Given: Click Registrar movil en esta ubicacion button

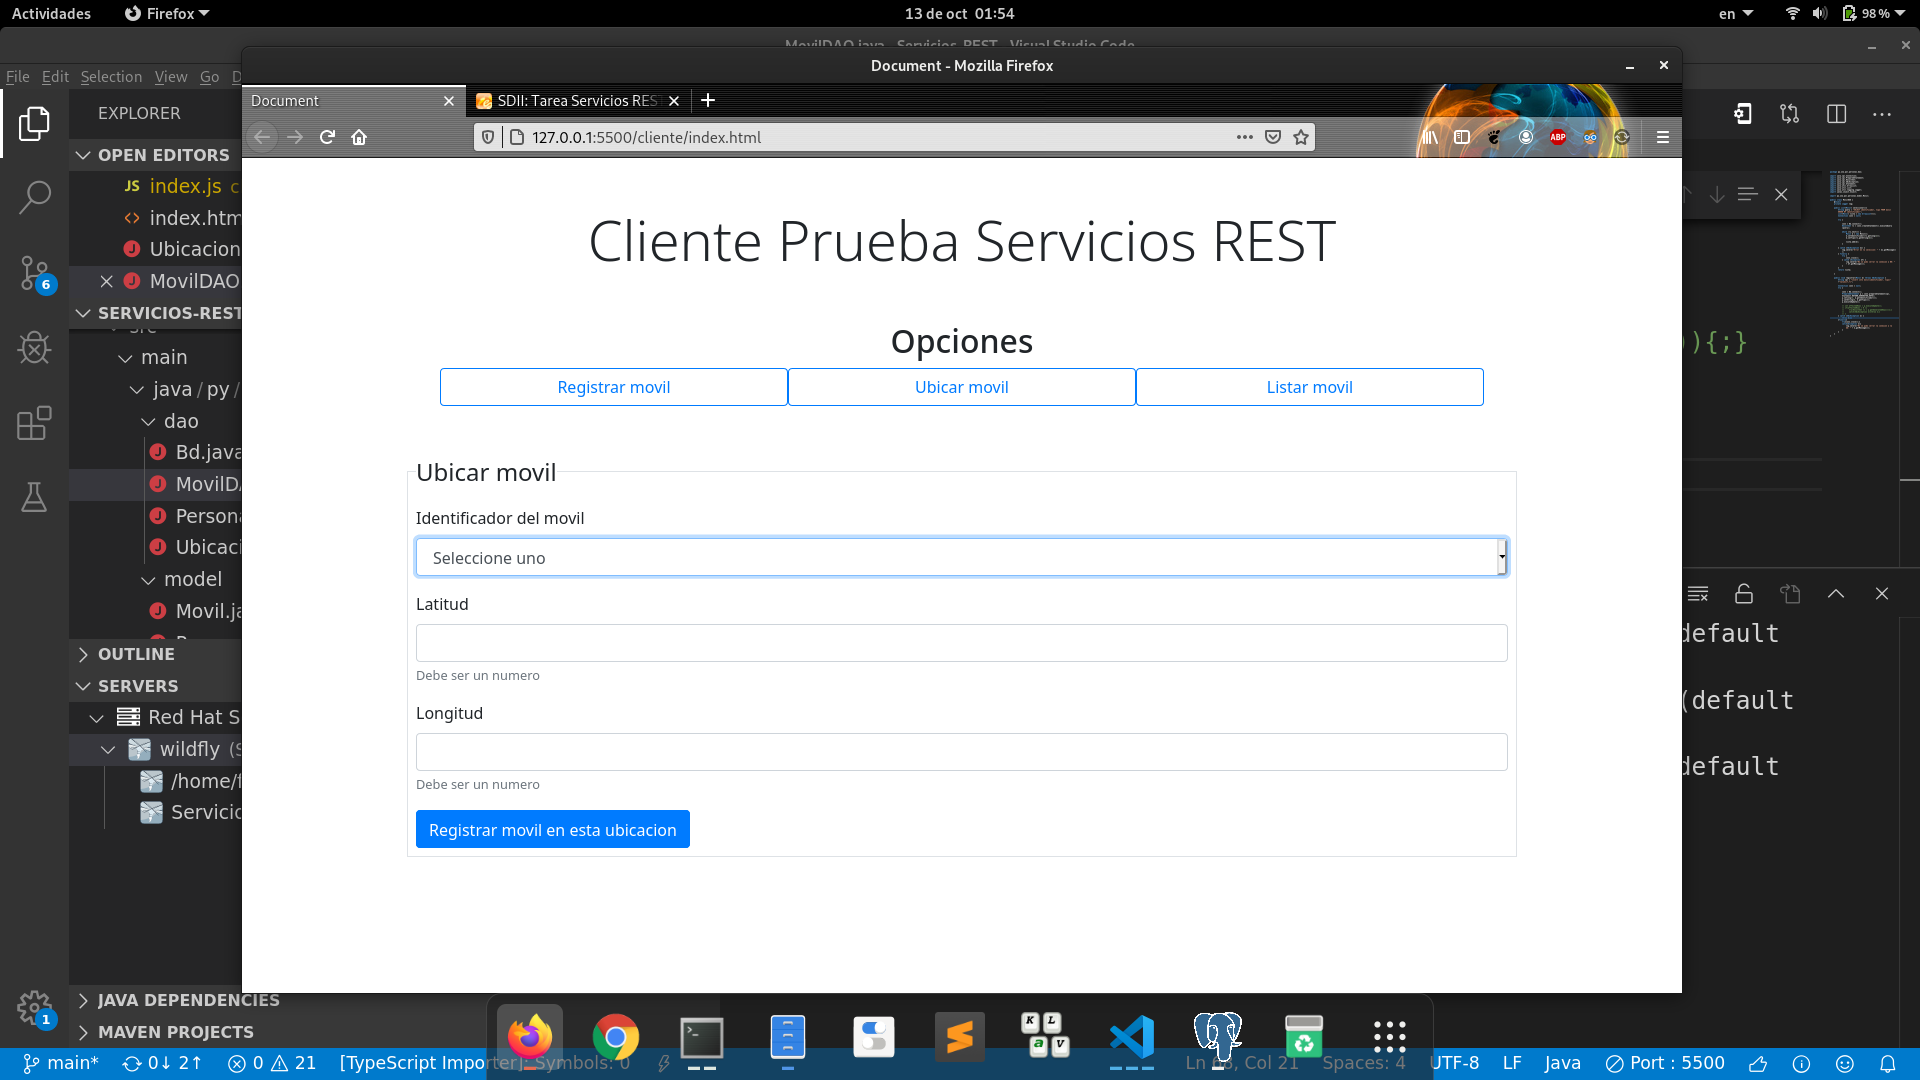Looking at the screenshot, I should 553,828.
